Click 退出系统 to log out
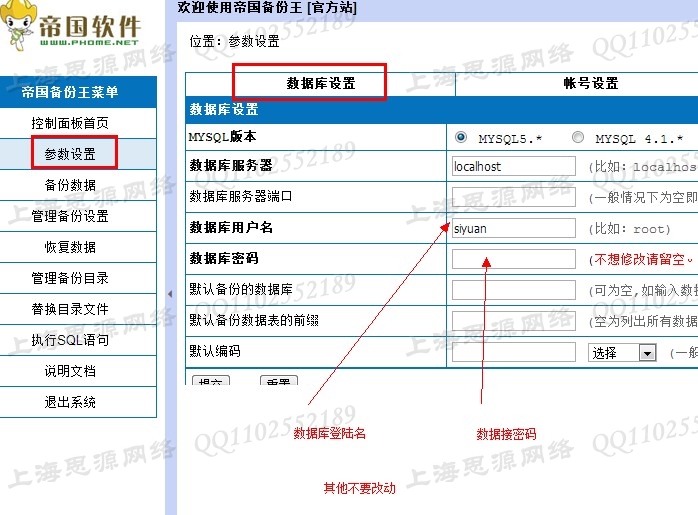698x515 pixels. (x=70, y=402)
